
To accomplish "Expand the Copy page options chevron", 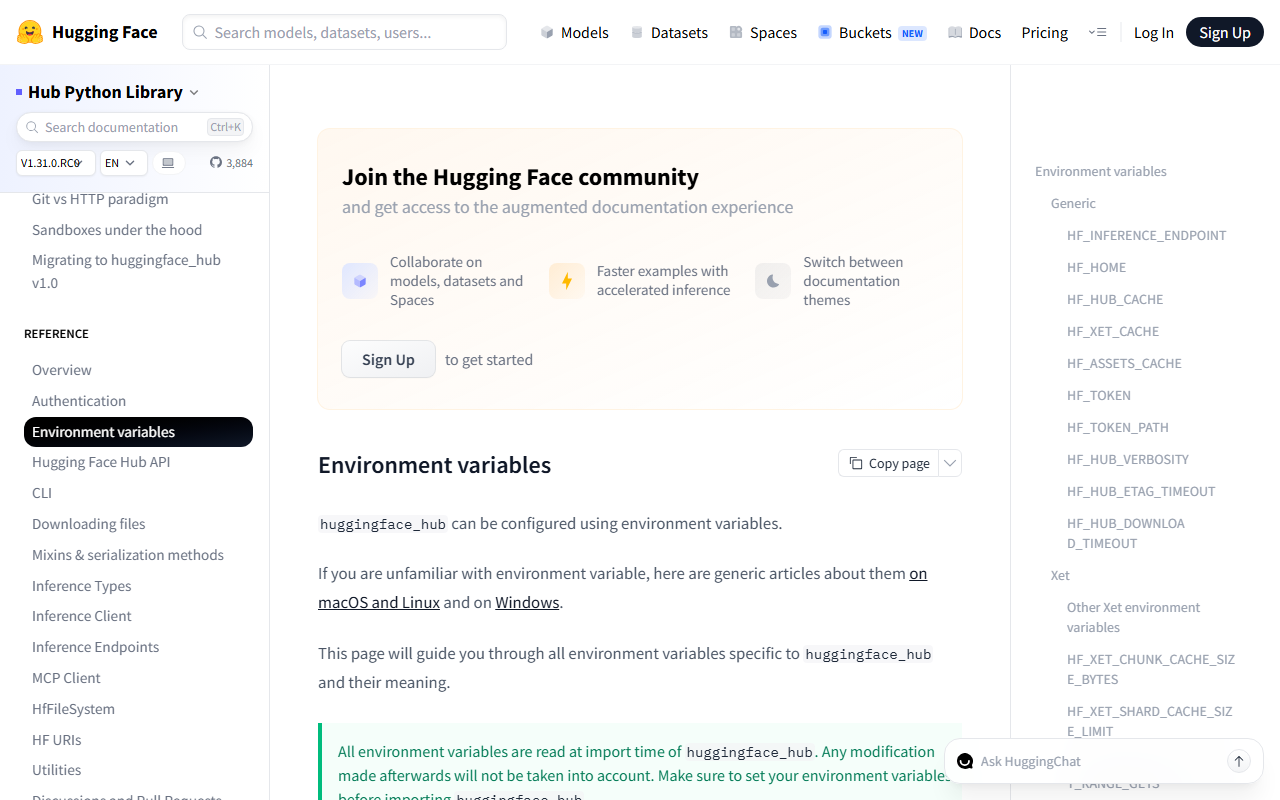I will click(x=950, y=463).
